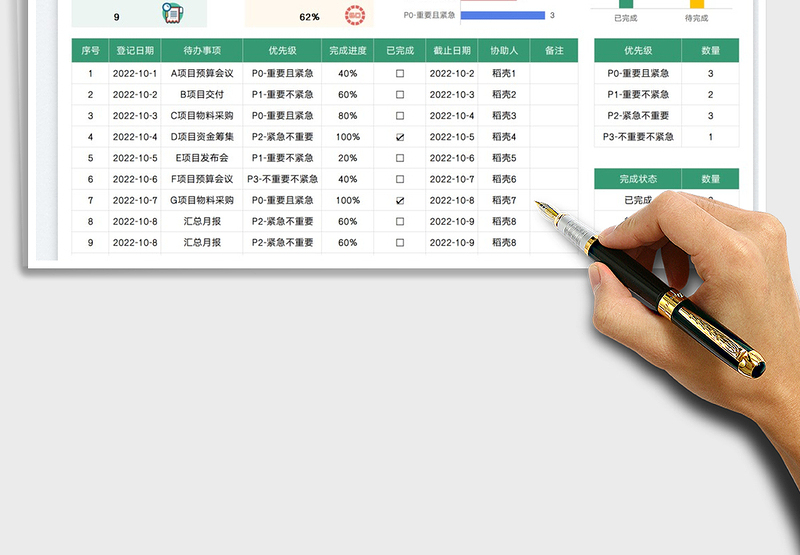Tick the checkbox in row 8 汇总月报
The width and height of the screenshot is (800, 555).
pyautogui.click(x=400, y=222)
